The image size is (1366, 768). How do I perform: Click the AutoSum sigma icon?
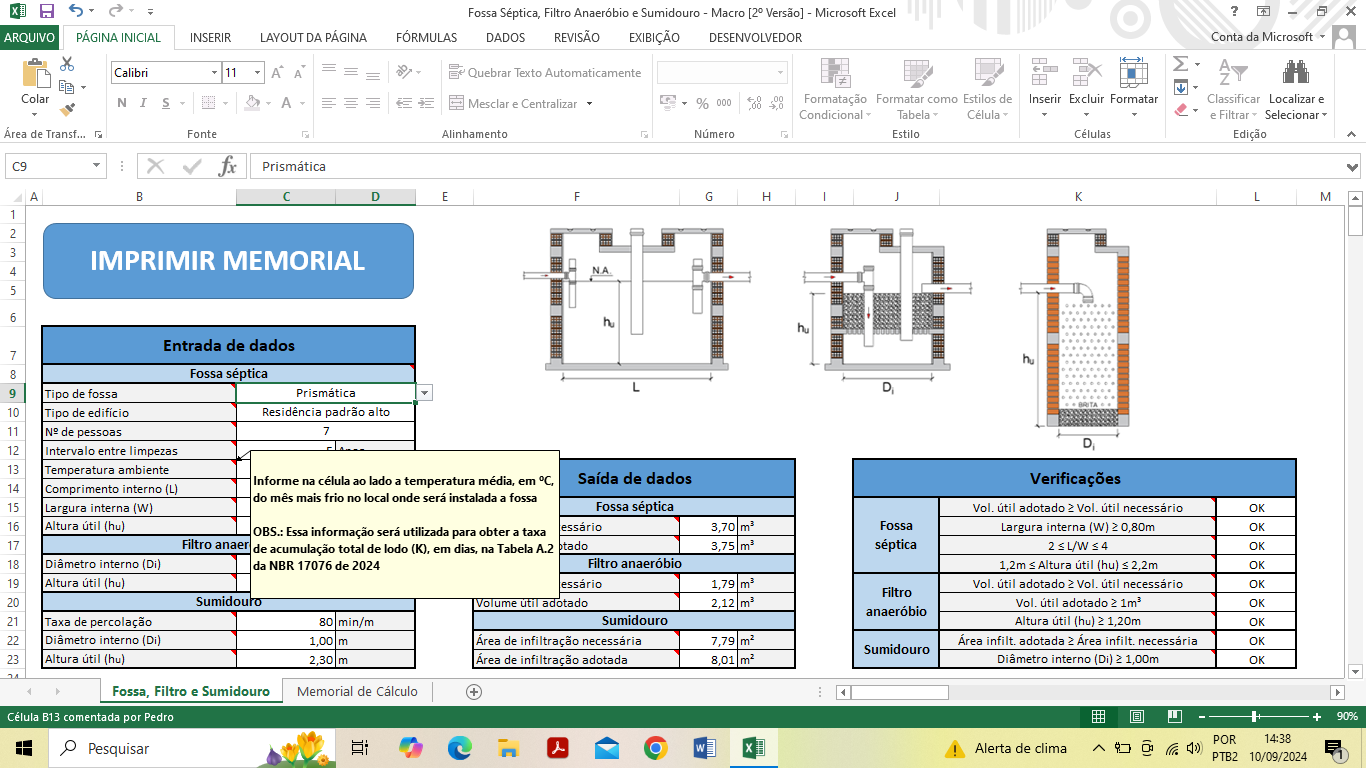coord(1180,64)
